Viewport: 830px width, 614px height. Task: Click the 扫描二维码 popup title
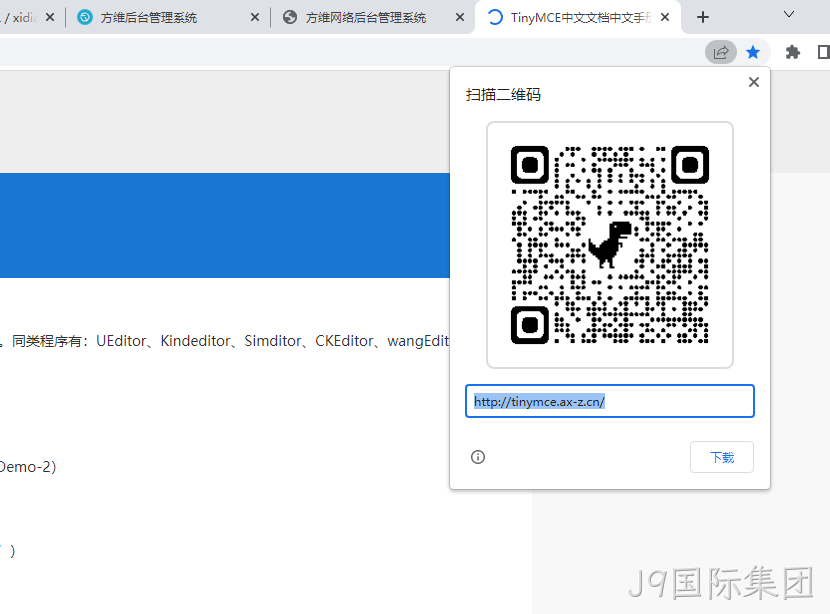(503, 95)
